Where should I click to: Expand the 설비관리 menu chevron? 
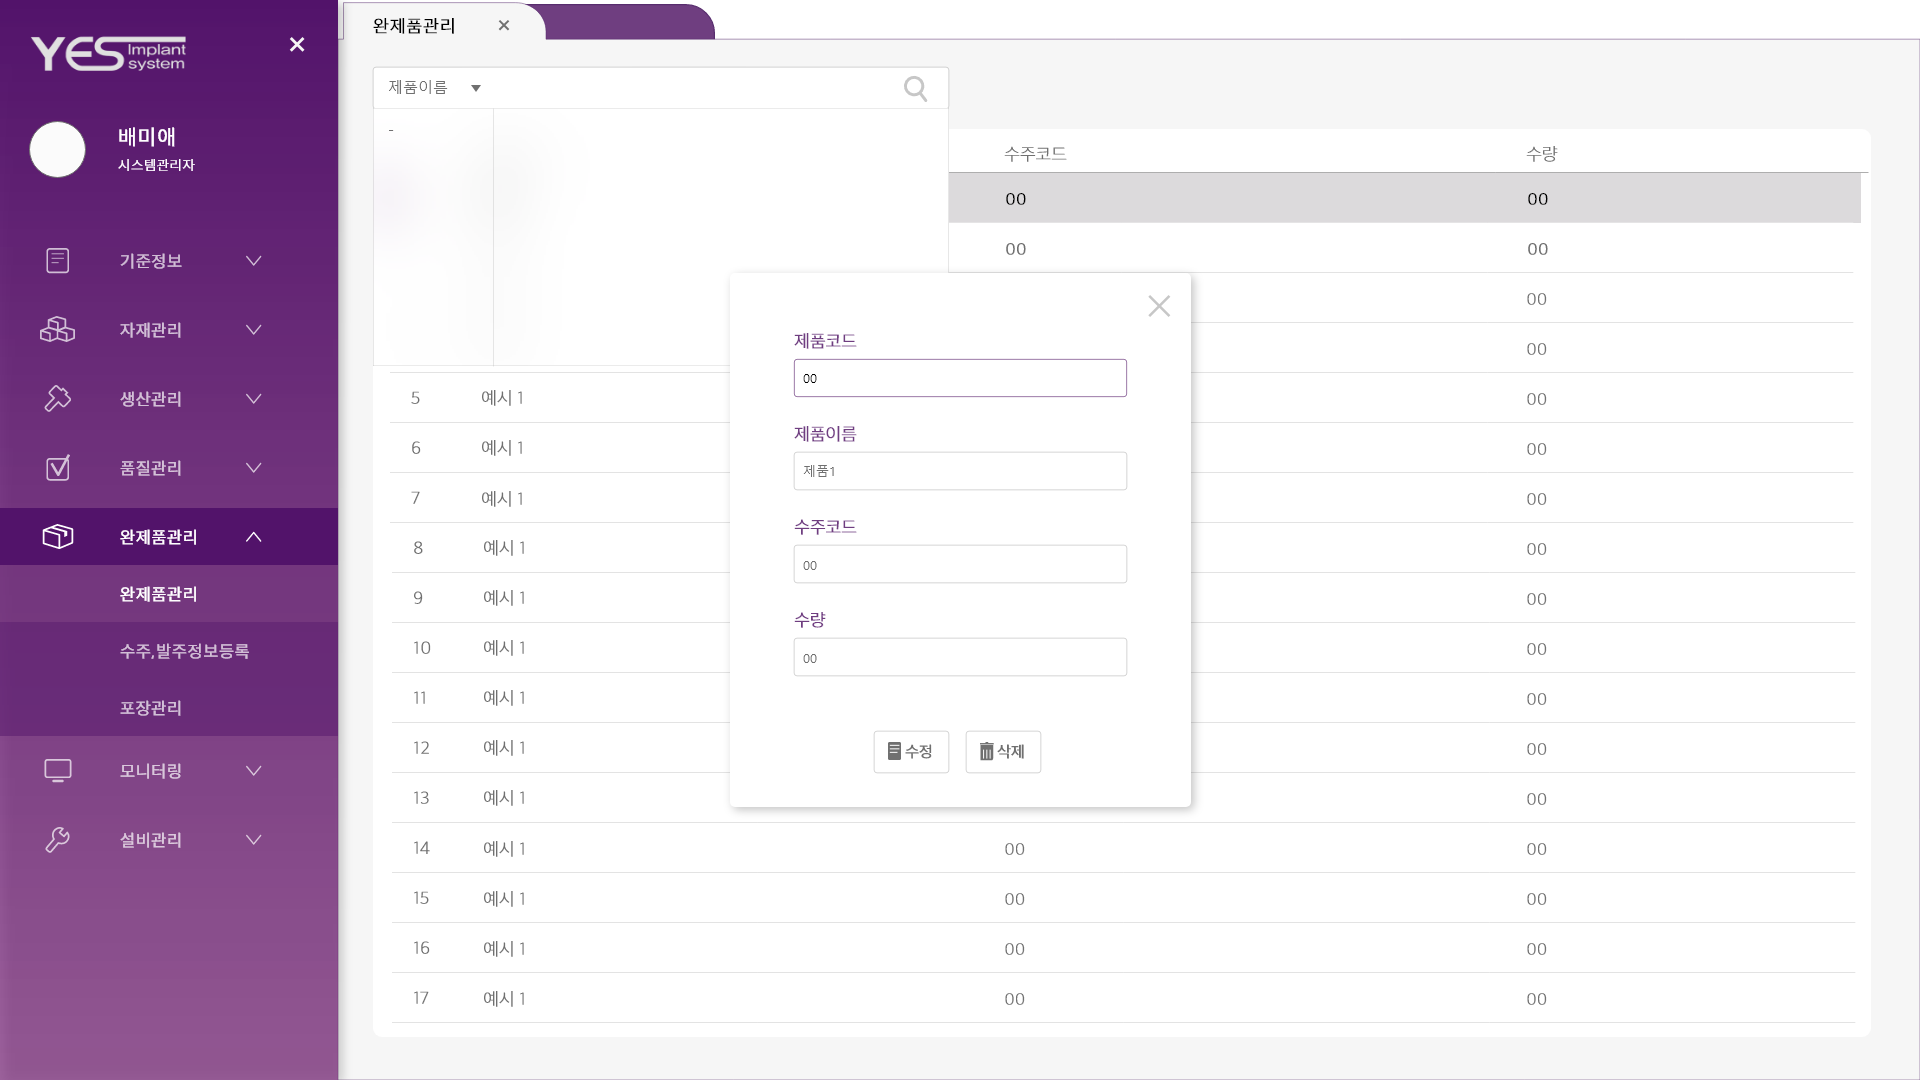pyautogui.click(x=254, y=840)
